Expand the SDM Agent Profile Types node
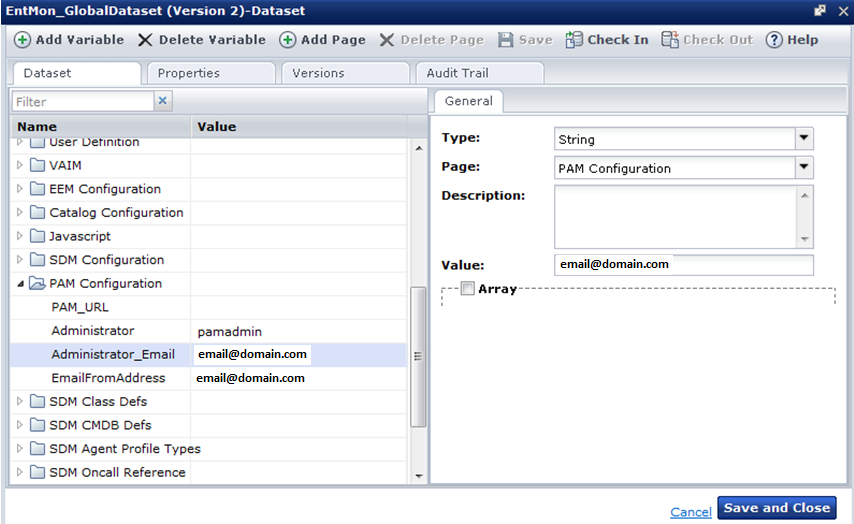 20,448
